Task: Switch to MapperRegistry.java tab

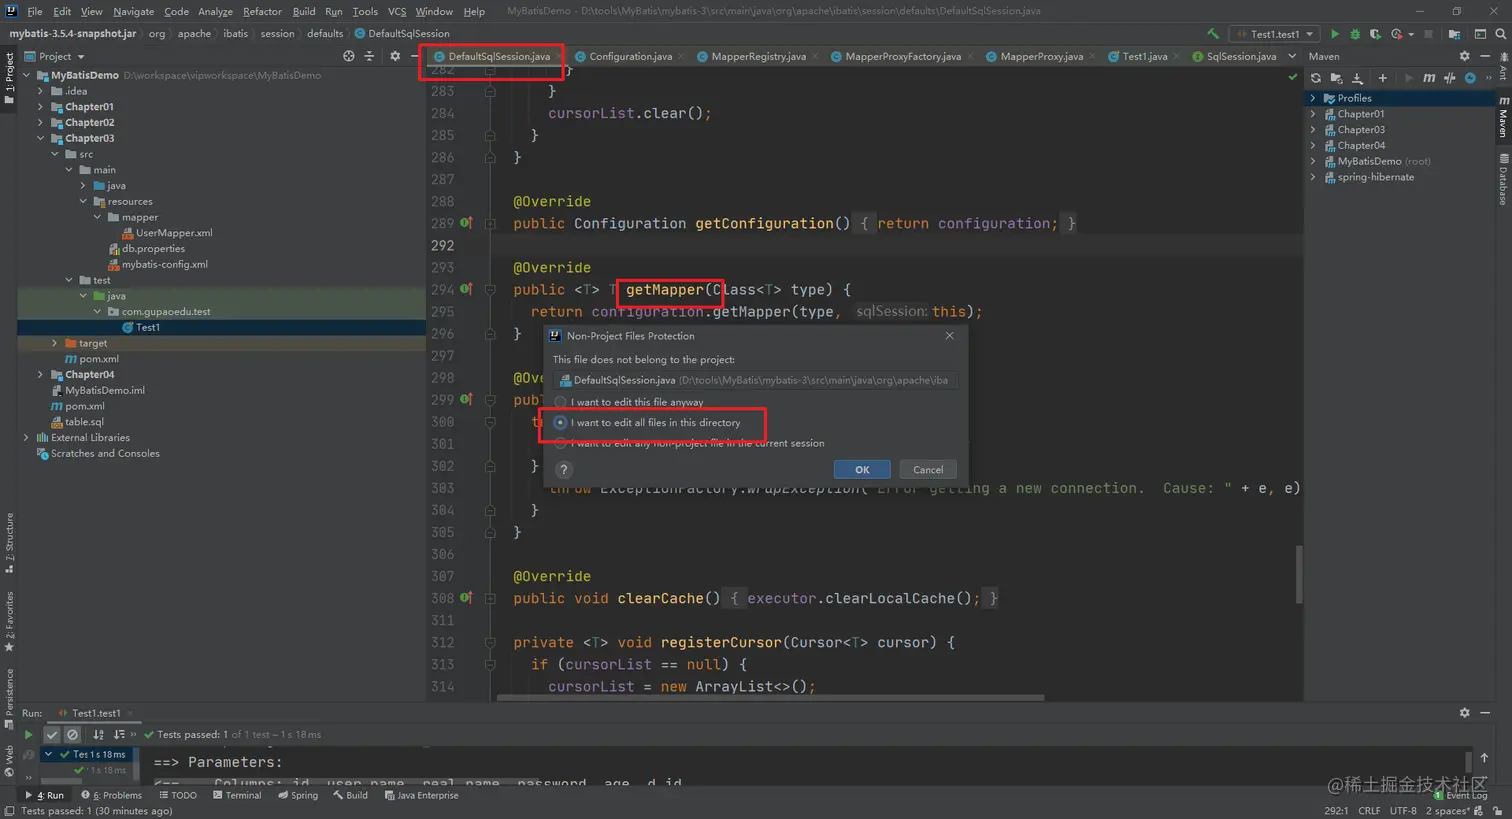Action: point(759,57)
